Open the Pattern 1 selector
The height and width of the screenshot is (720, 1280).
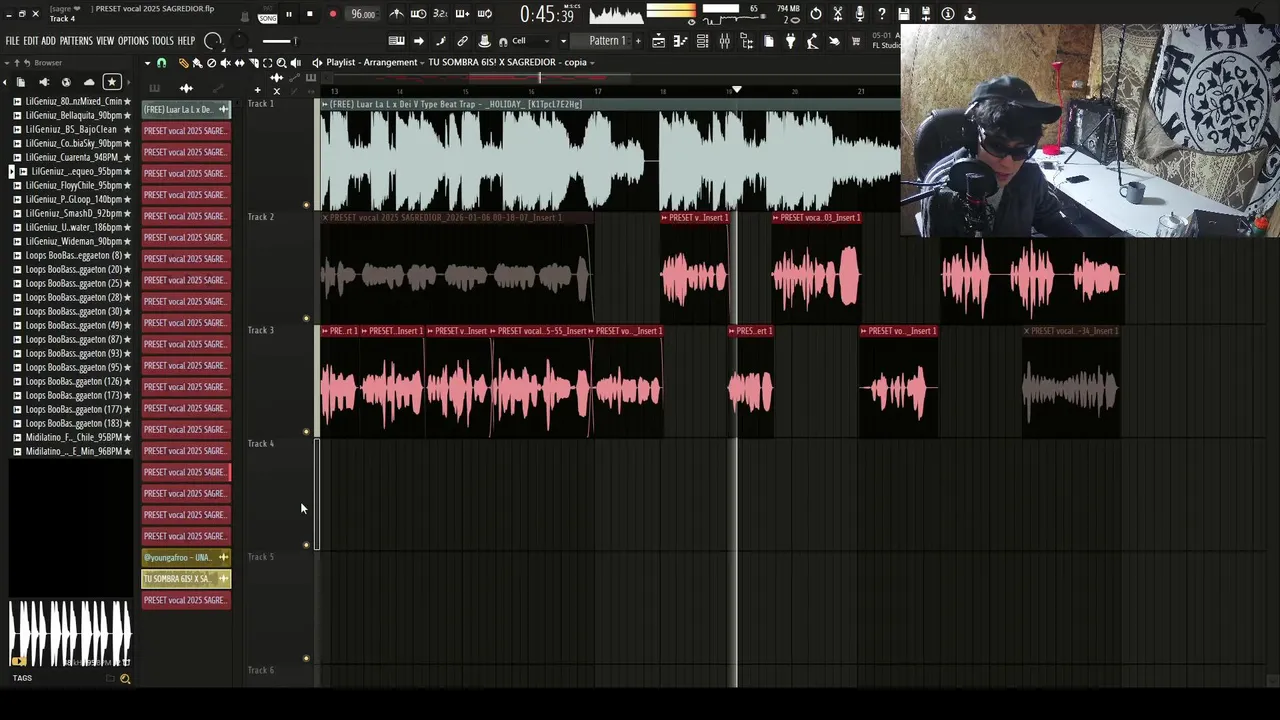click(x=607, y=41)
